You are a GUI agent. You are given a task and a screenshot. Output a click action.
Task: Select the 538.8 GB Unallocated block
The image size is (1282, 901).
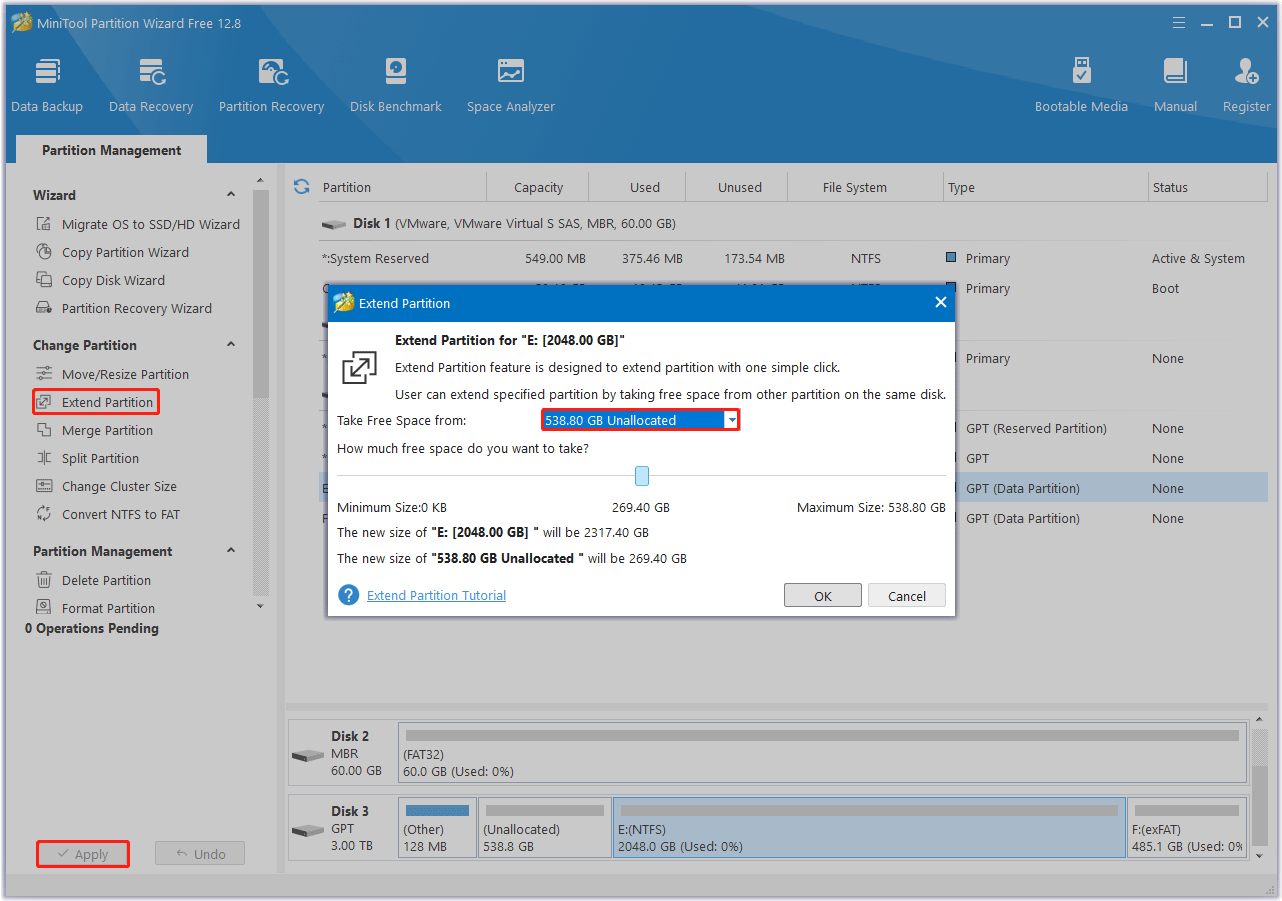click(x=545, y=827)
